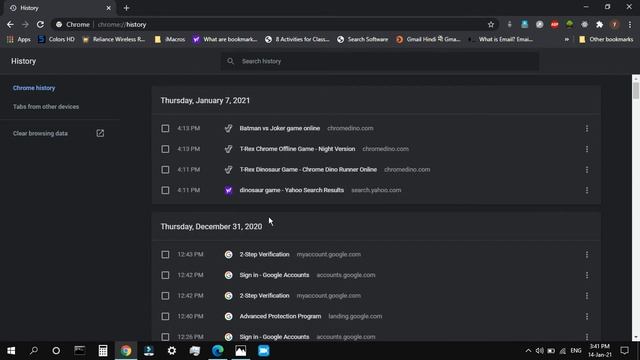Open T-Rex Chrome Offline Game Night Version link
Image resolution: width=640 pixels, height=360 pixels.
click(x=297, y=149)
